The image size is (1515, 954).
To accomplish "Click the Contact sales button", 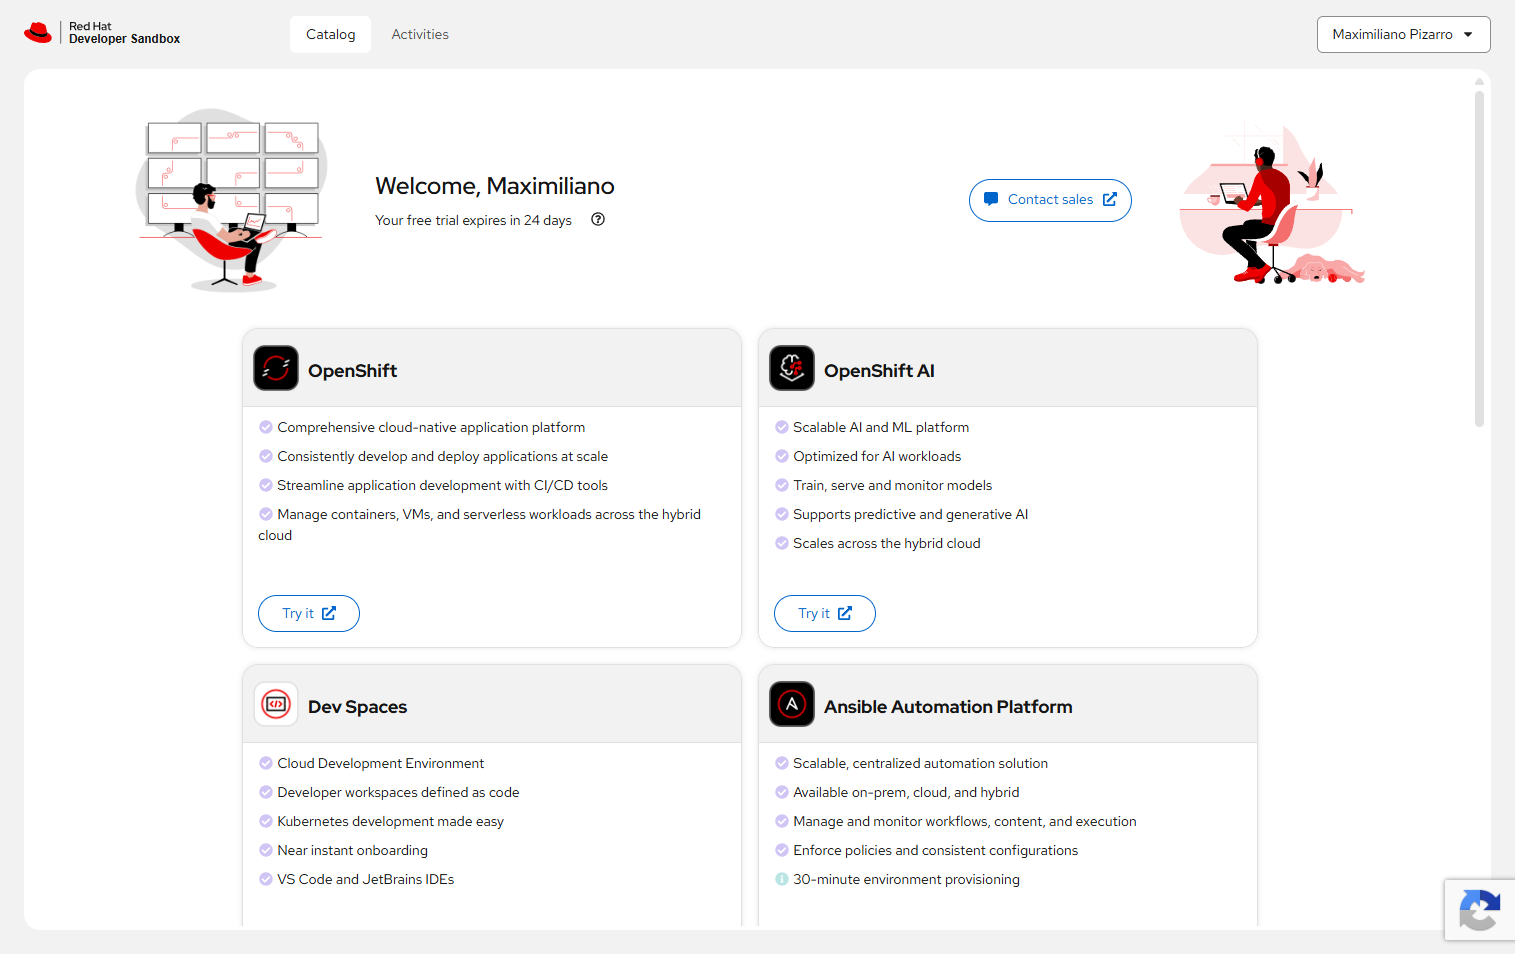I will coord(1050,200).
